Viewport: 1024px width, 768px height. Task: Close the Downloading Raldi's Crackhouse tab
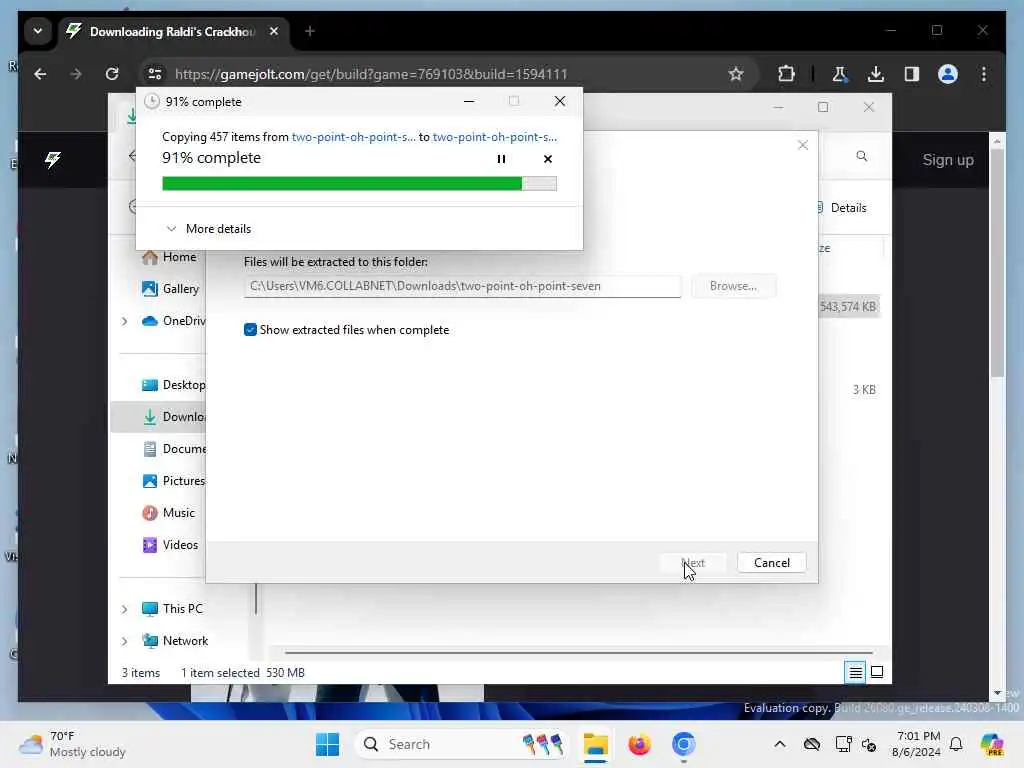[274, 31]
